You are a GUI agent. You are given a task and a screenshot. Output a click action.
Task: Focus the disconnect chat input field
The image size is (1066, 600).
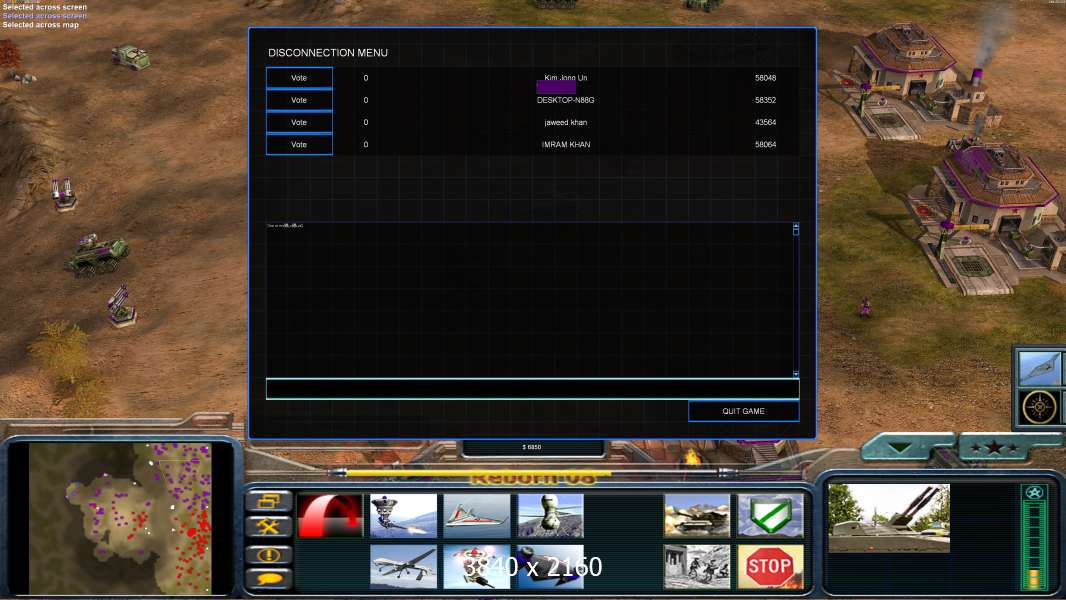click(532, 389)
